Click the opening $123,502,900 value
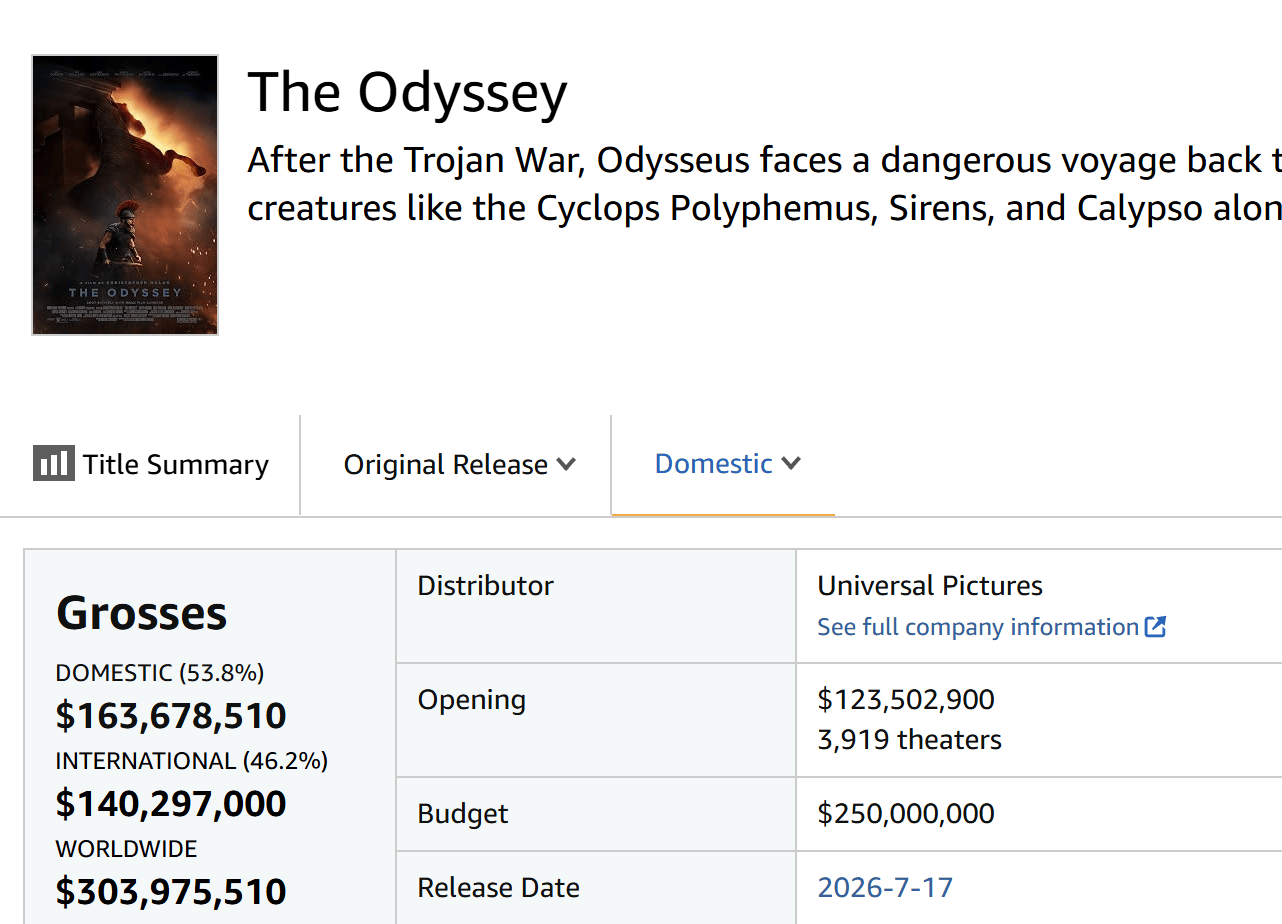This screenshot has height=924, width=1282. click(x=906, y=699)
